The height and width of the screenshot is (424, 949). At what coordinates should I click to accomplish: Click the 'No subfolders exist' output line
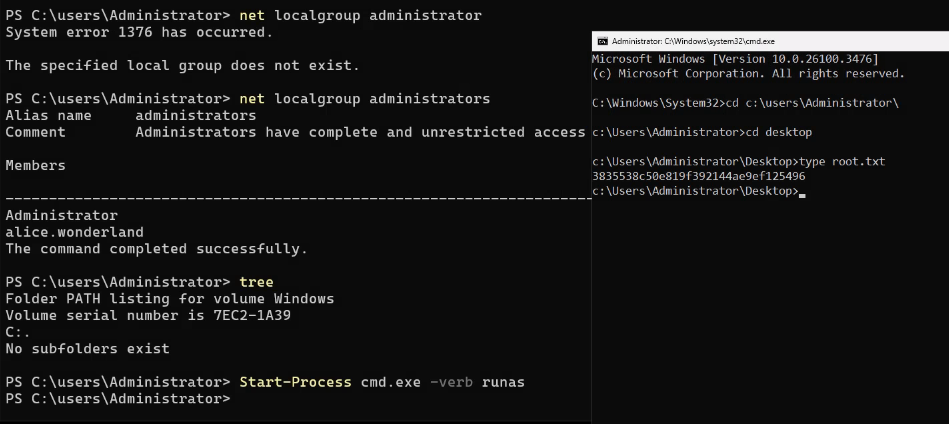tap(87, 349)
